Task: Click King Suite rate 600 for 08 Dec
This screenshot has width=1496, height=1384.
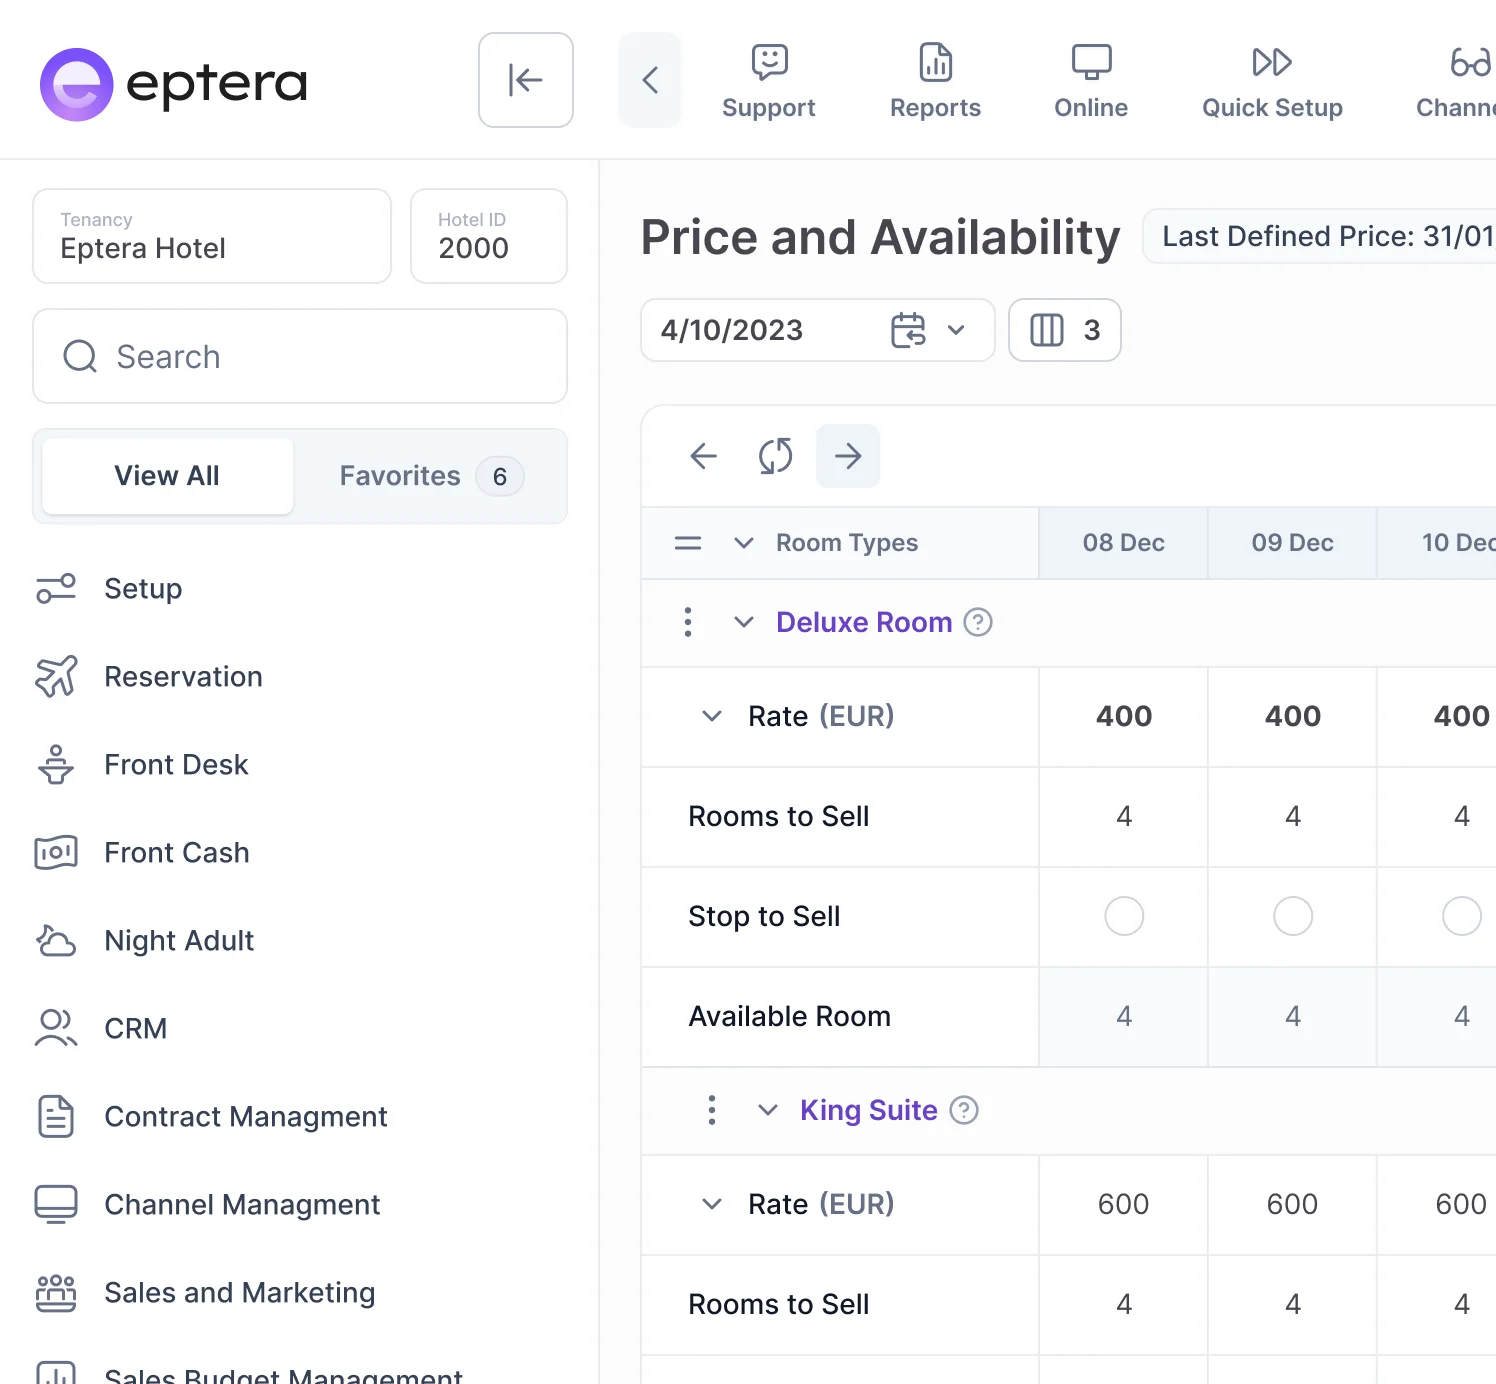Action: [x=1124, y=1204]
